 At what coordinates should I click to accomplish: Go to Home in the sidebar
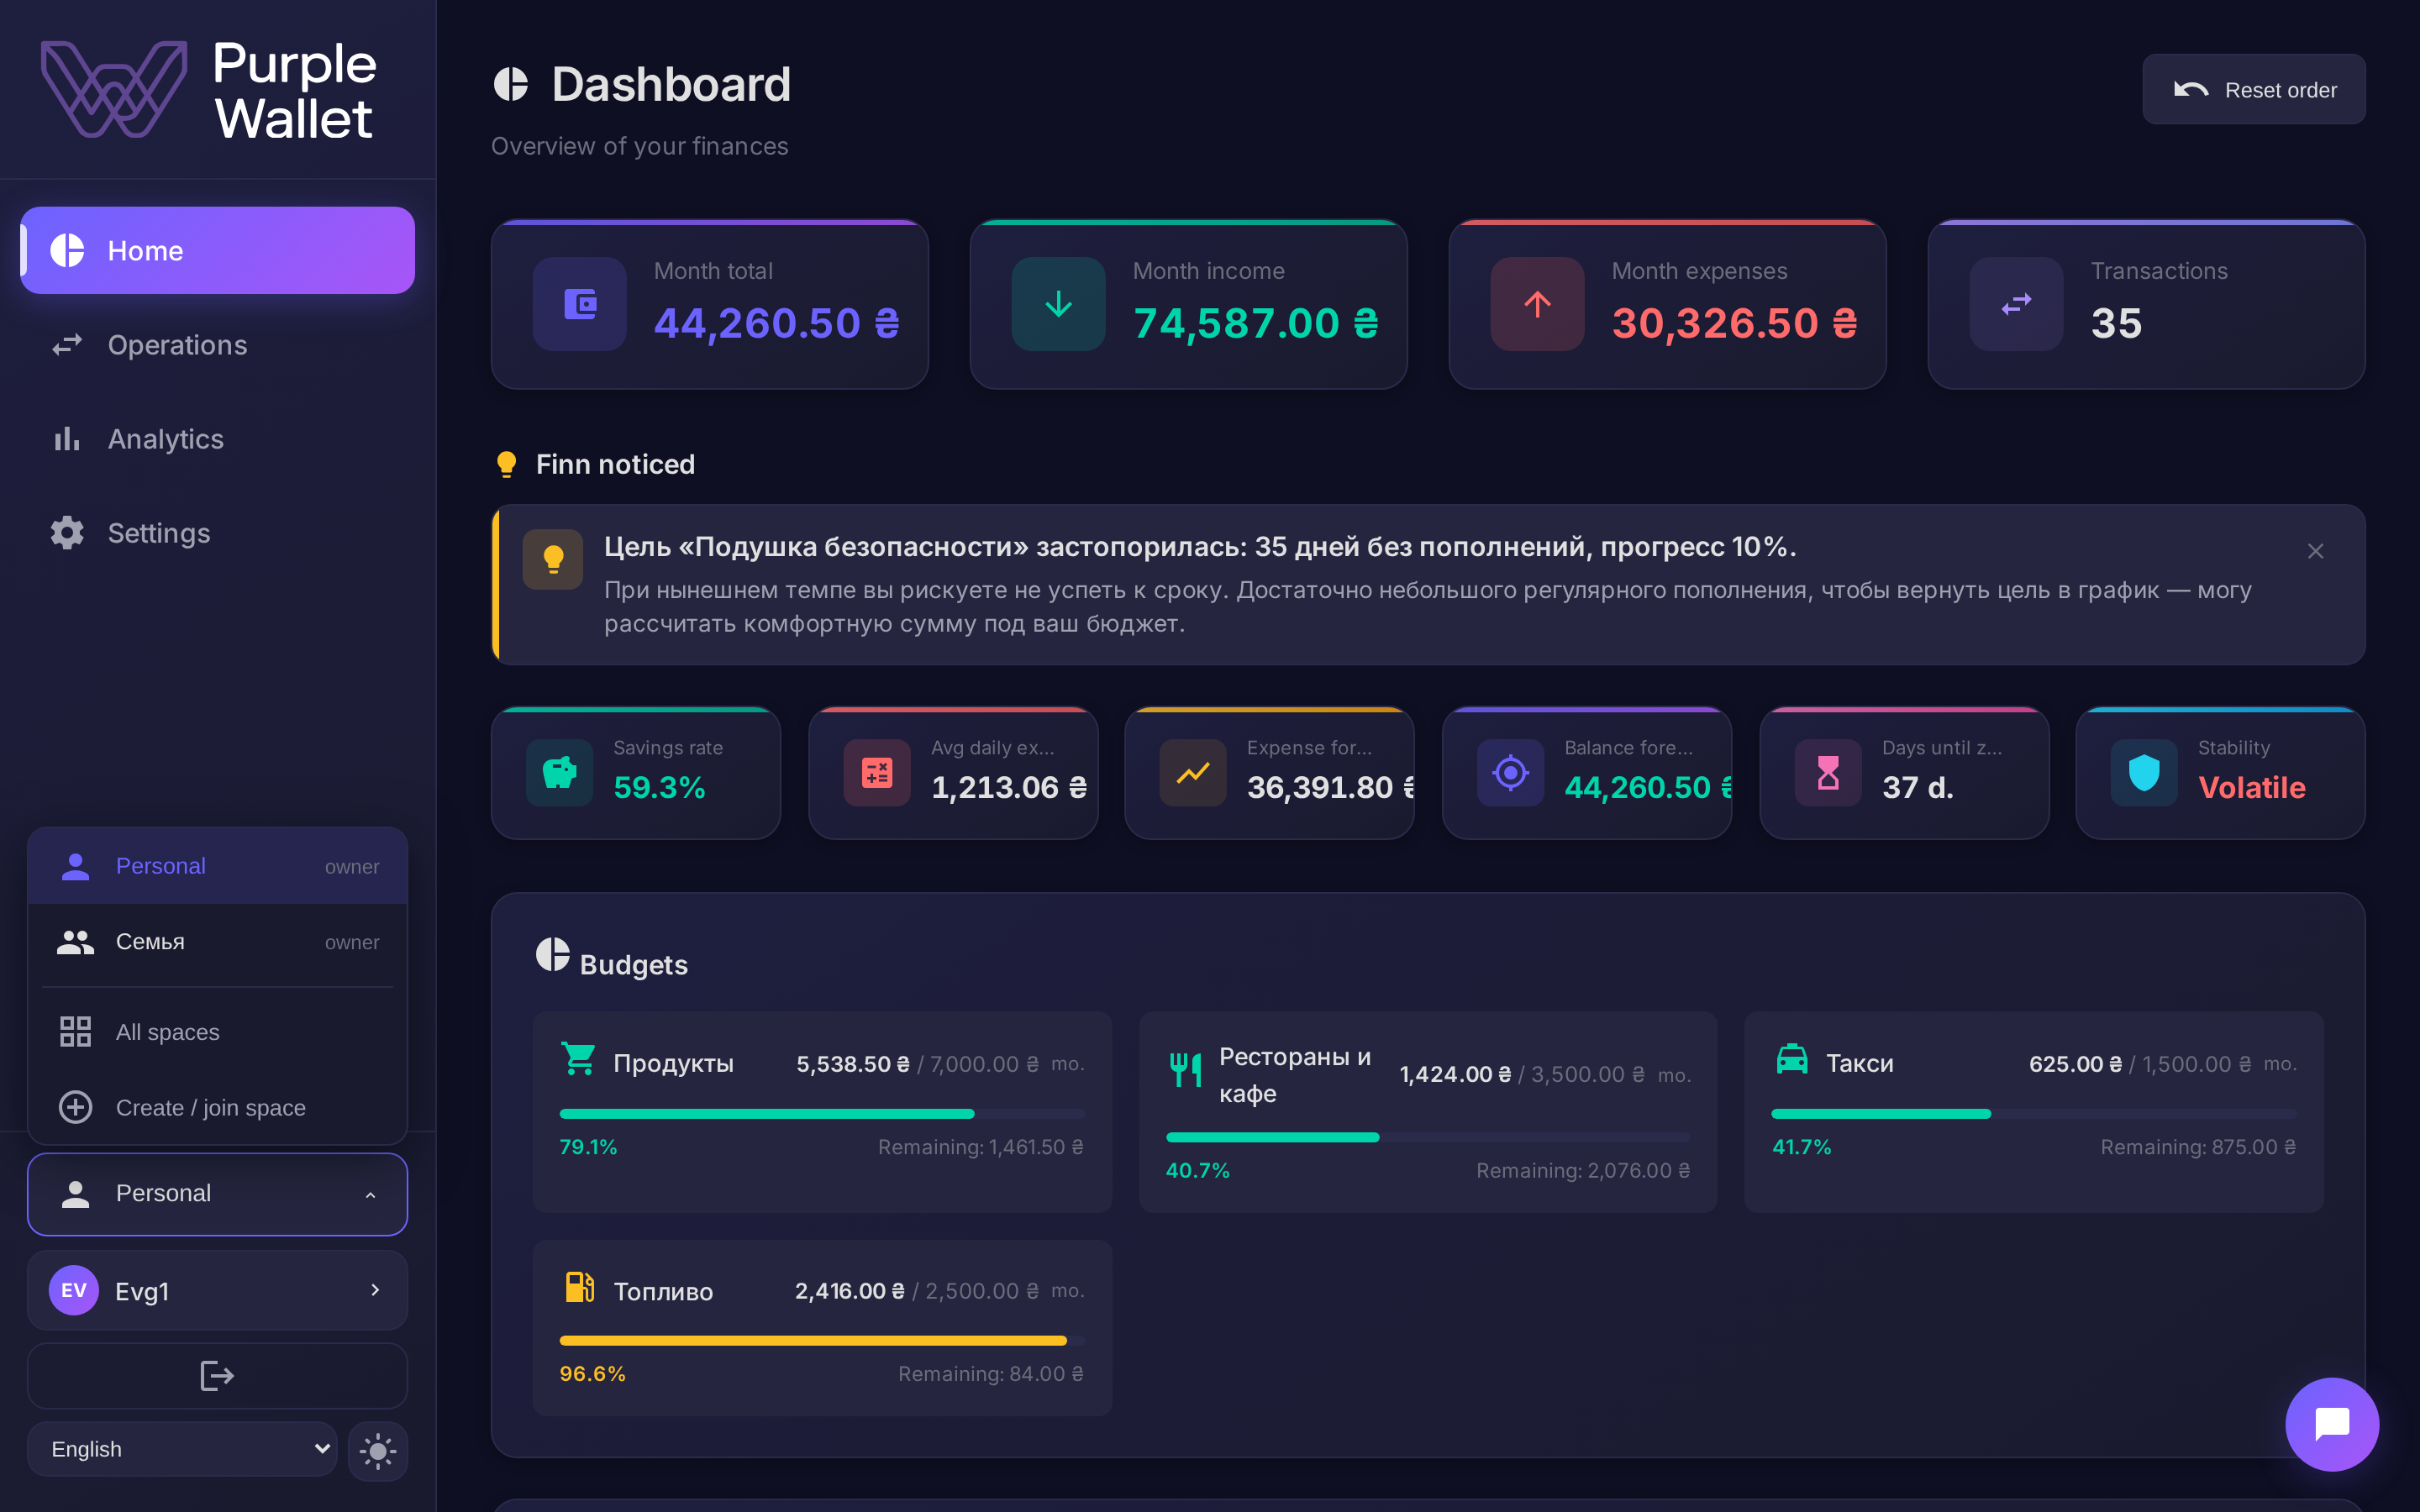click(x=217, y=250)
